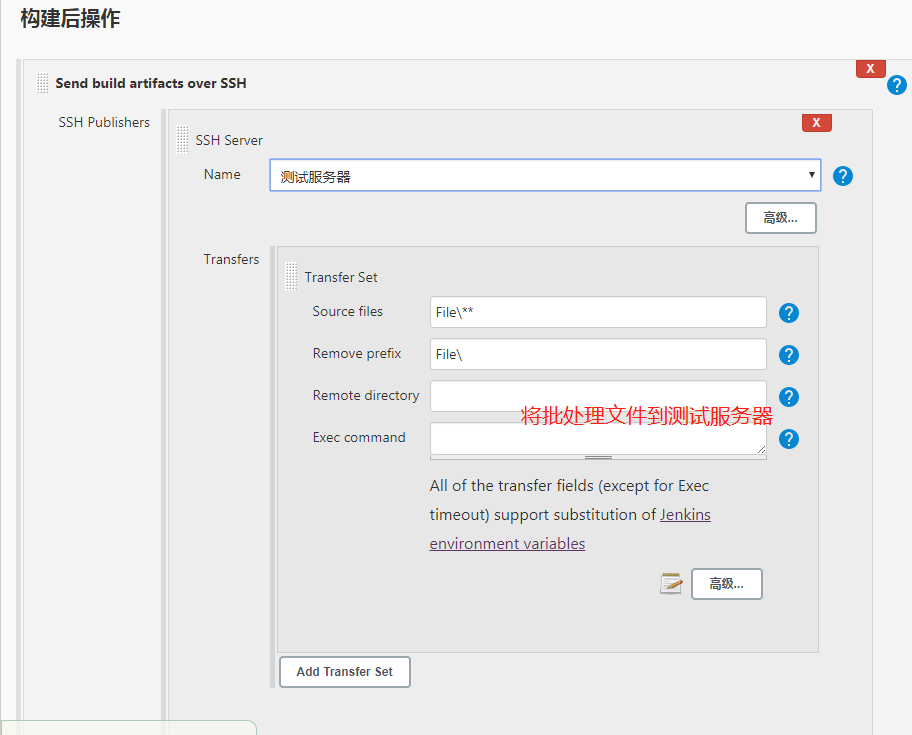Open the Jenkins environment variables link
This screenshot has width=912, height=735.
507,543
